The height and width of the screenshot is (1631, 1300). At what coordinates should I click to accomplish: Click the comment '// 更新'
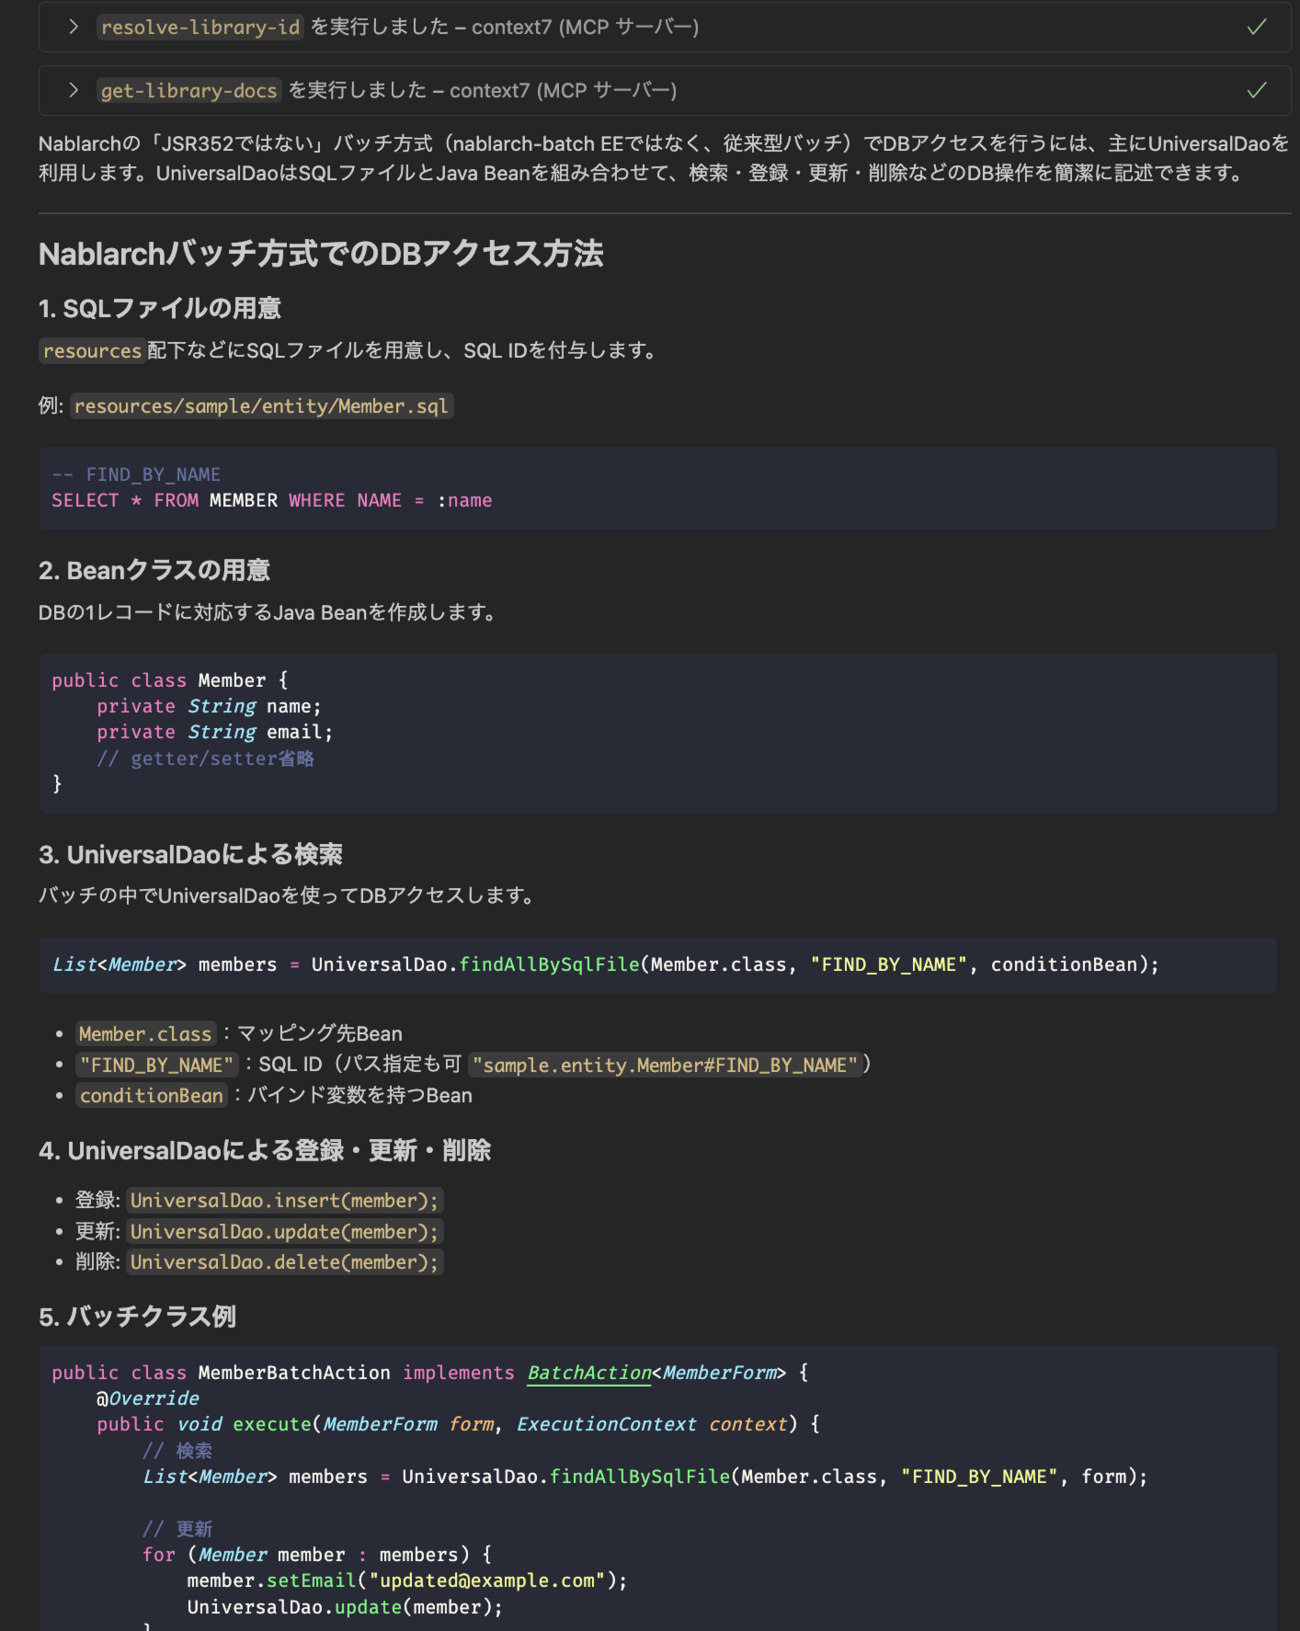tap(177, 1529)
